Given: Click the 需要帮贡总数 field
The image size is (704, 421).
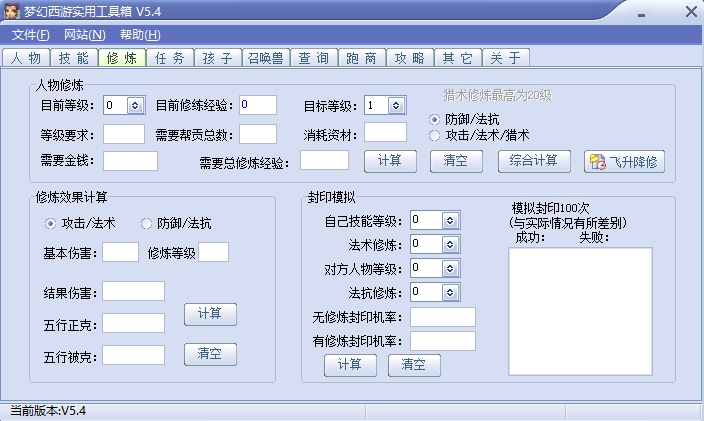Looking at the screenshot, I should pos(258,134).
